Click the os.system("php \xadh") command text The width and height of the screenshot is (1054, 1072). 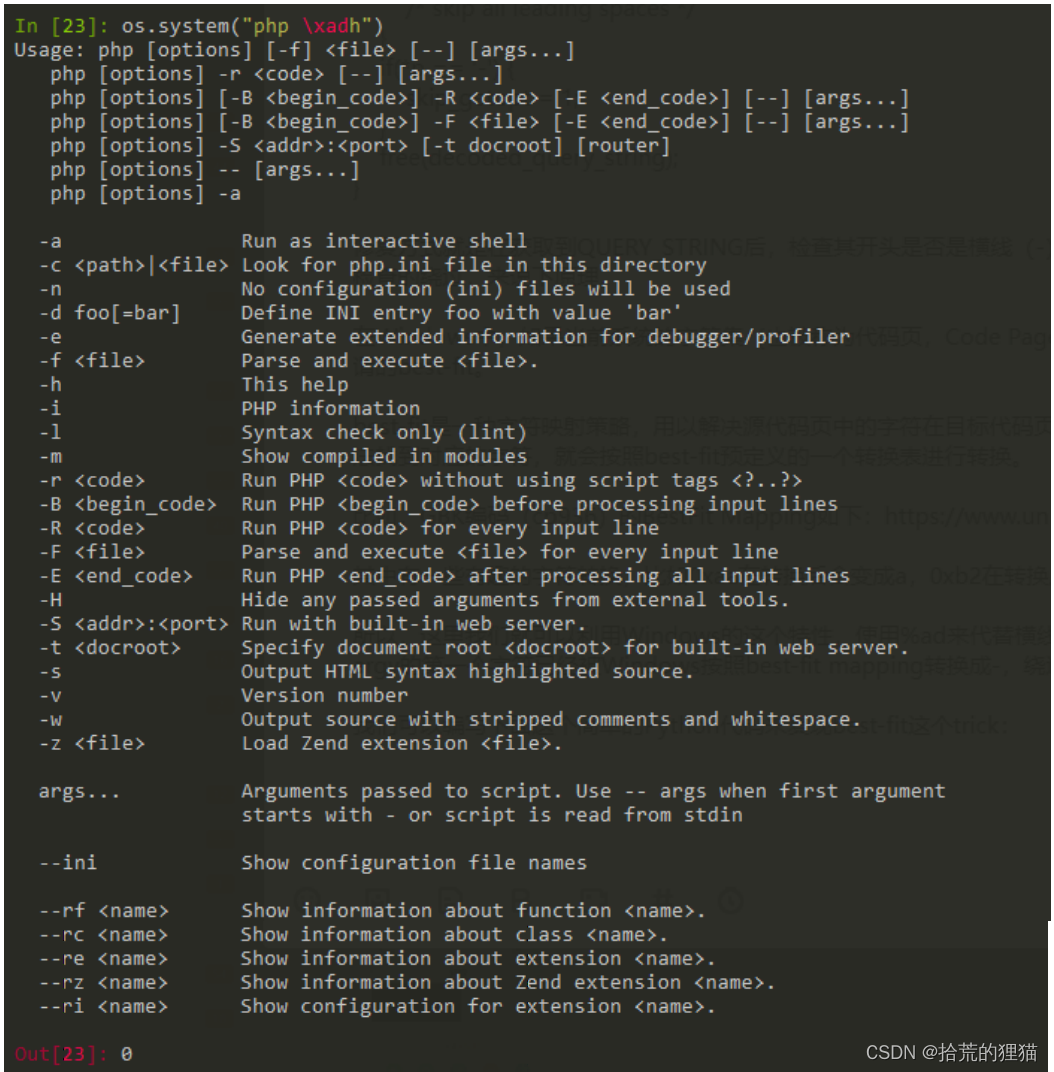(x=252, y=26)
